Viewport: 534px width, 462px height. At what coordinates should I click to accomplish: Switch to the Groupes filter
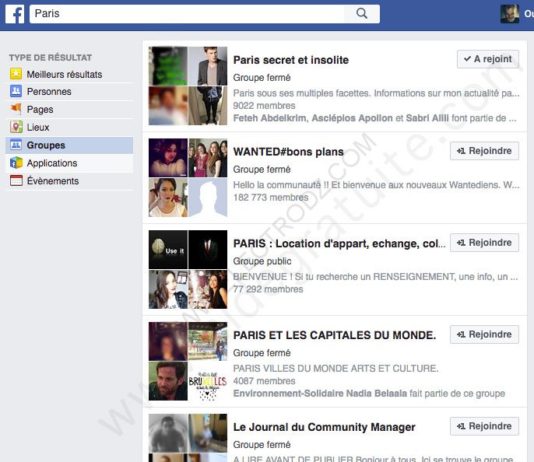click(69, 145)
